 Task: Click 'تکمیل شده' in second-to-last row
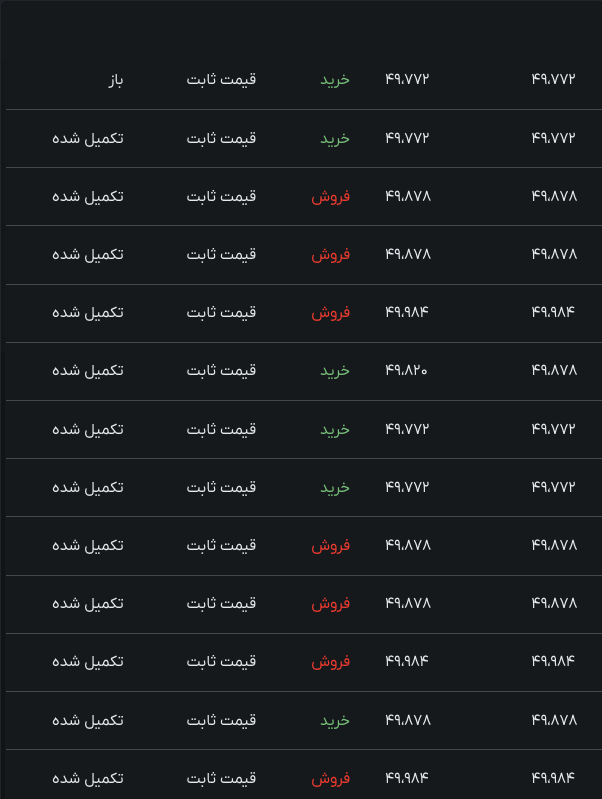[x=88, y=720]
